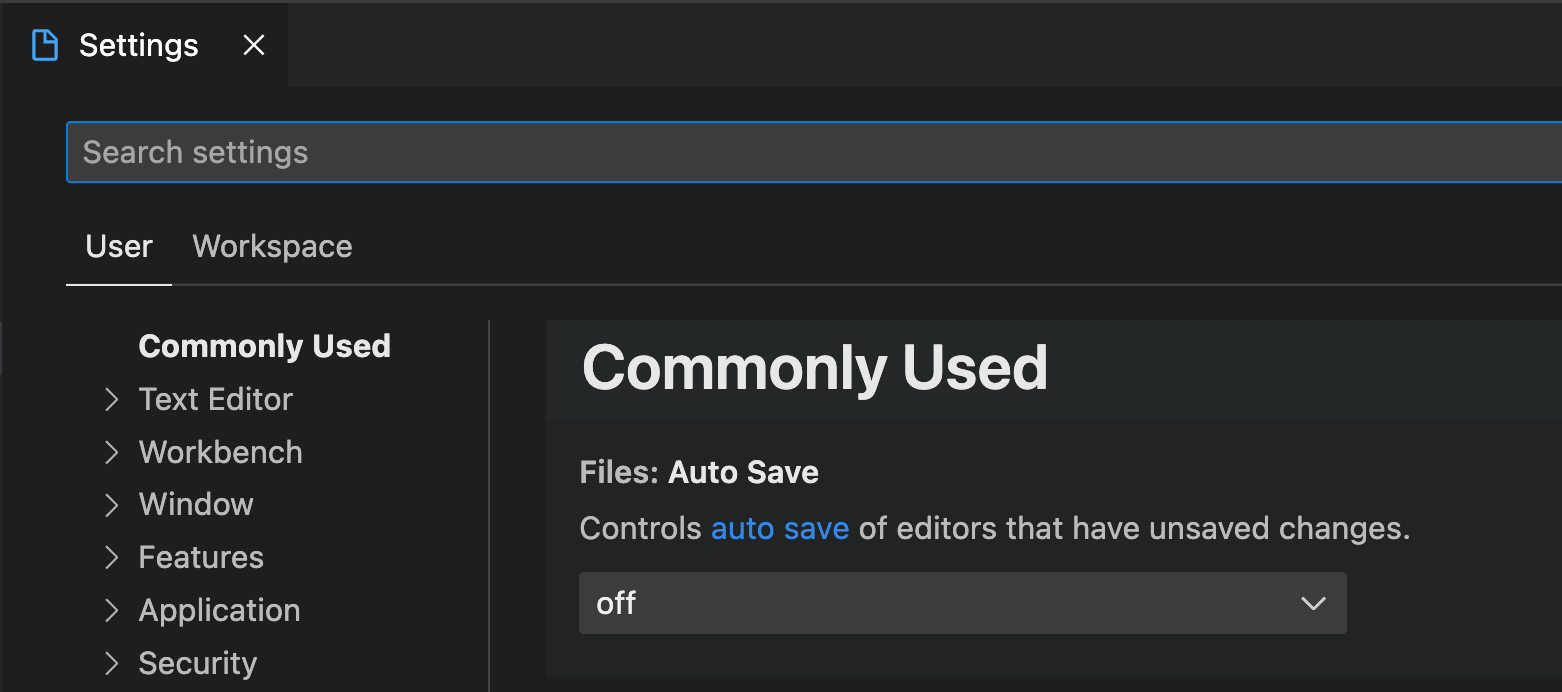The width and height of the screenshot is (1562, 692).
Task: Select the User settings tab
Action: (118, 246)
